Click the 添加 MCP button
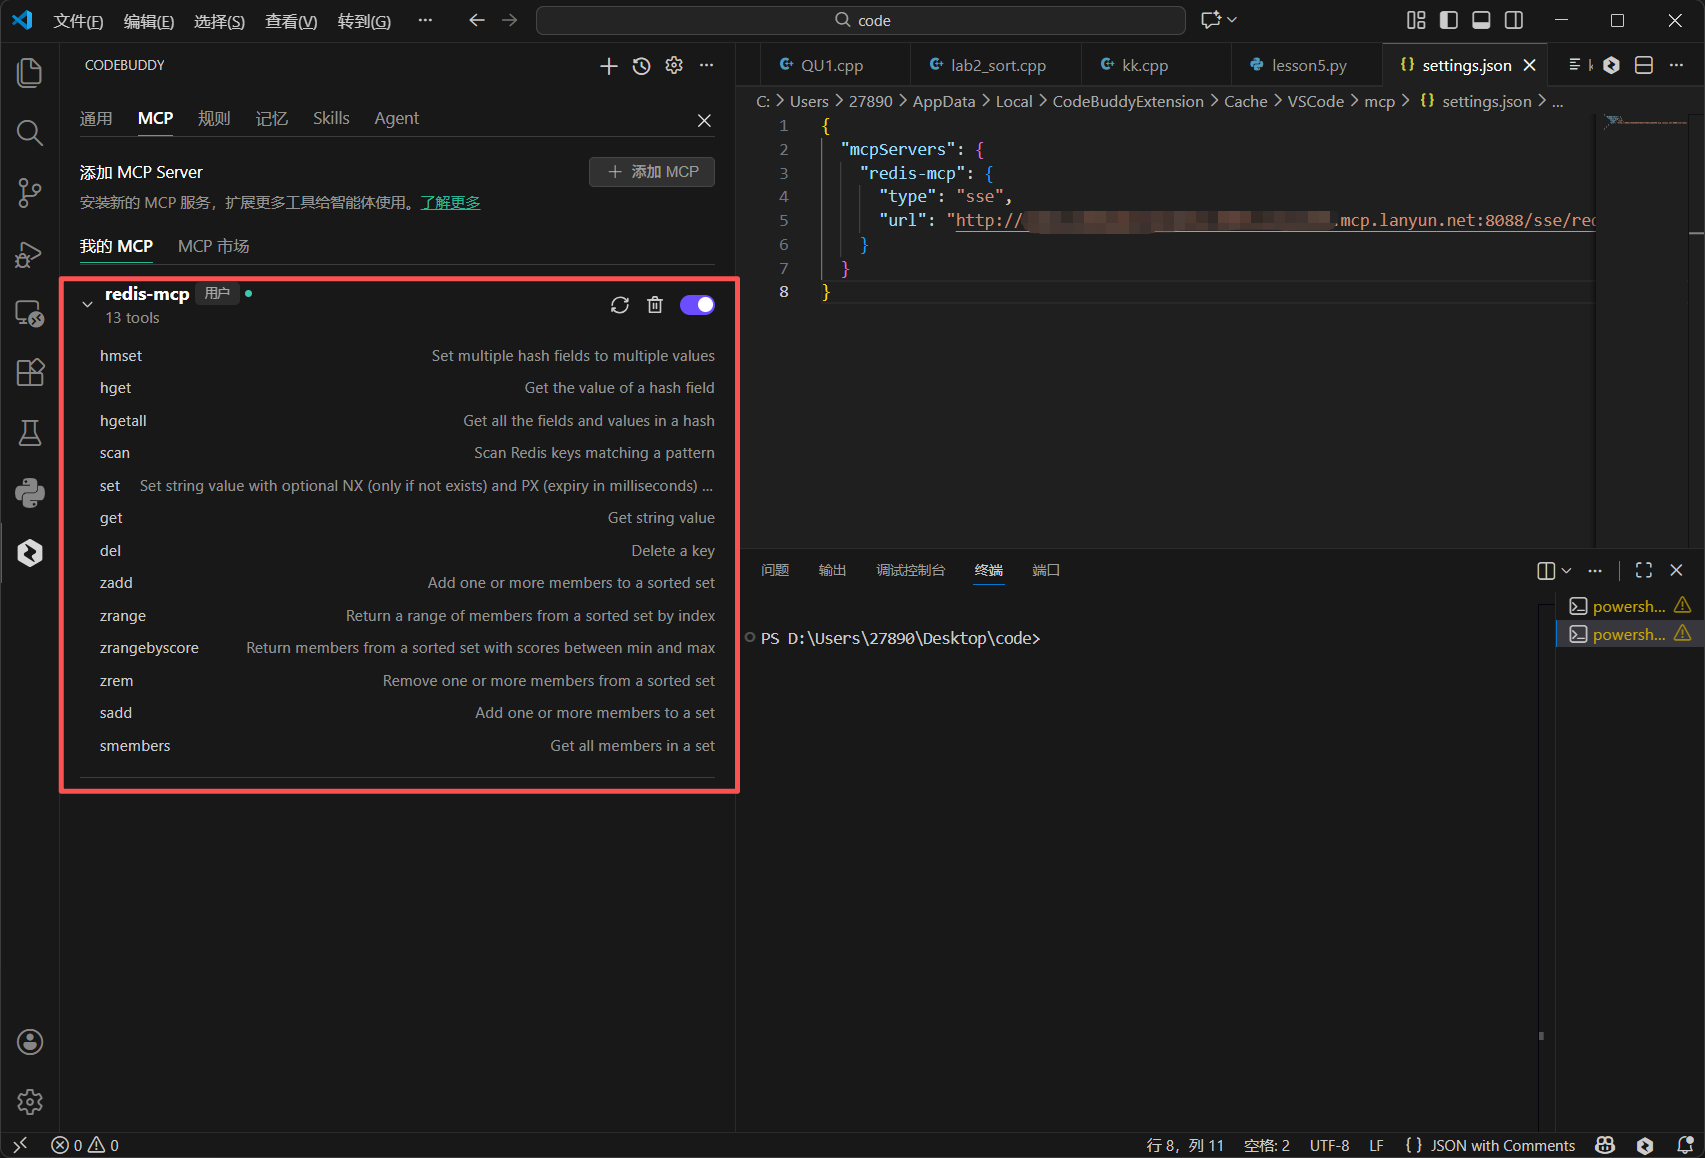The image size is (1705, 1158). [x=652, y=172]
